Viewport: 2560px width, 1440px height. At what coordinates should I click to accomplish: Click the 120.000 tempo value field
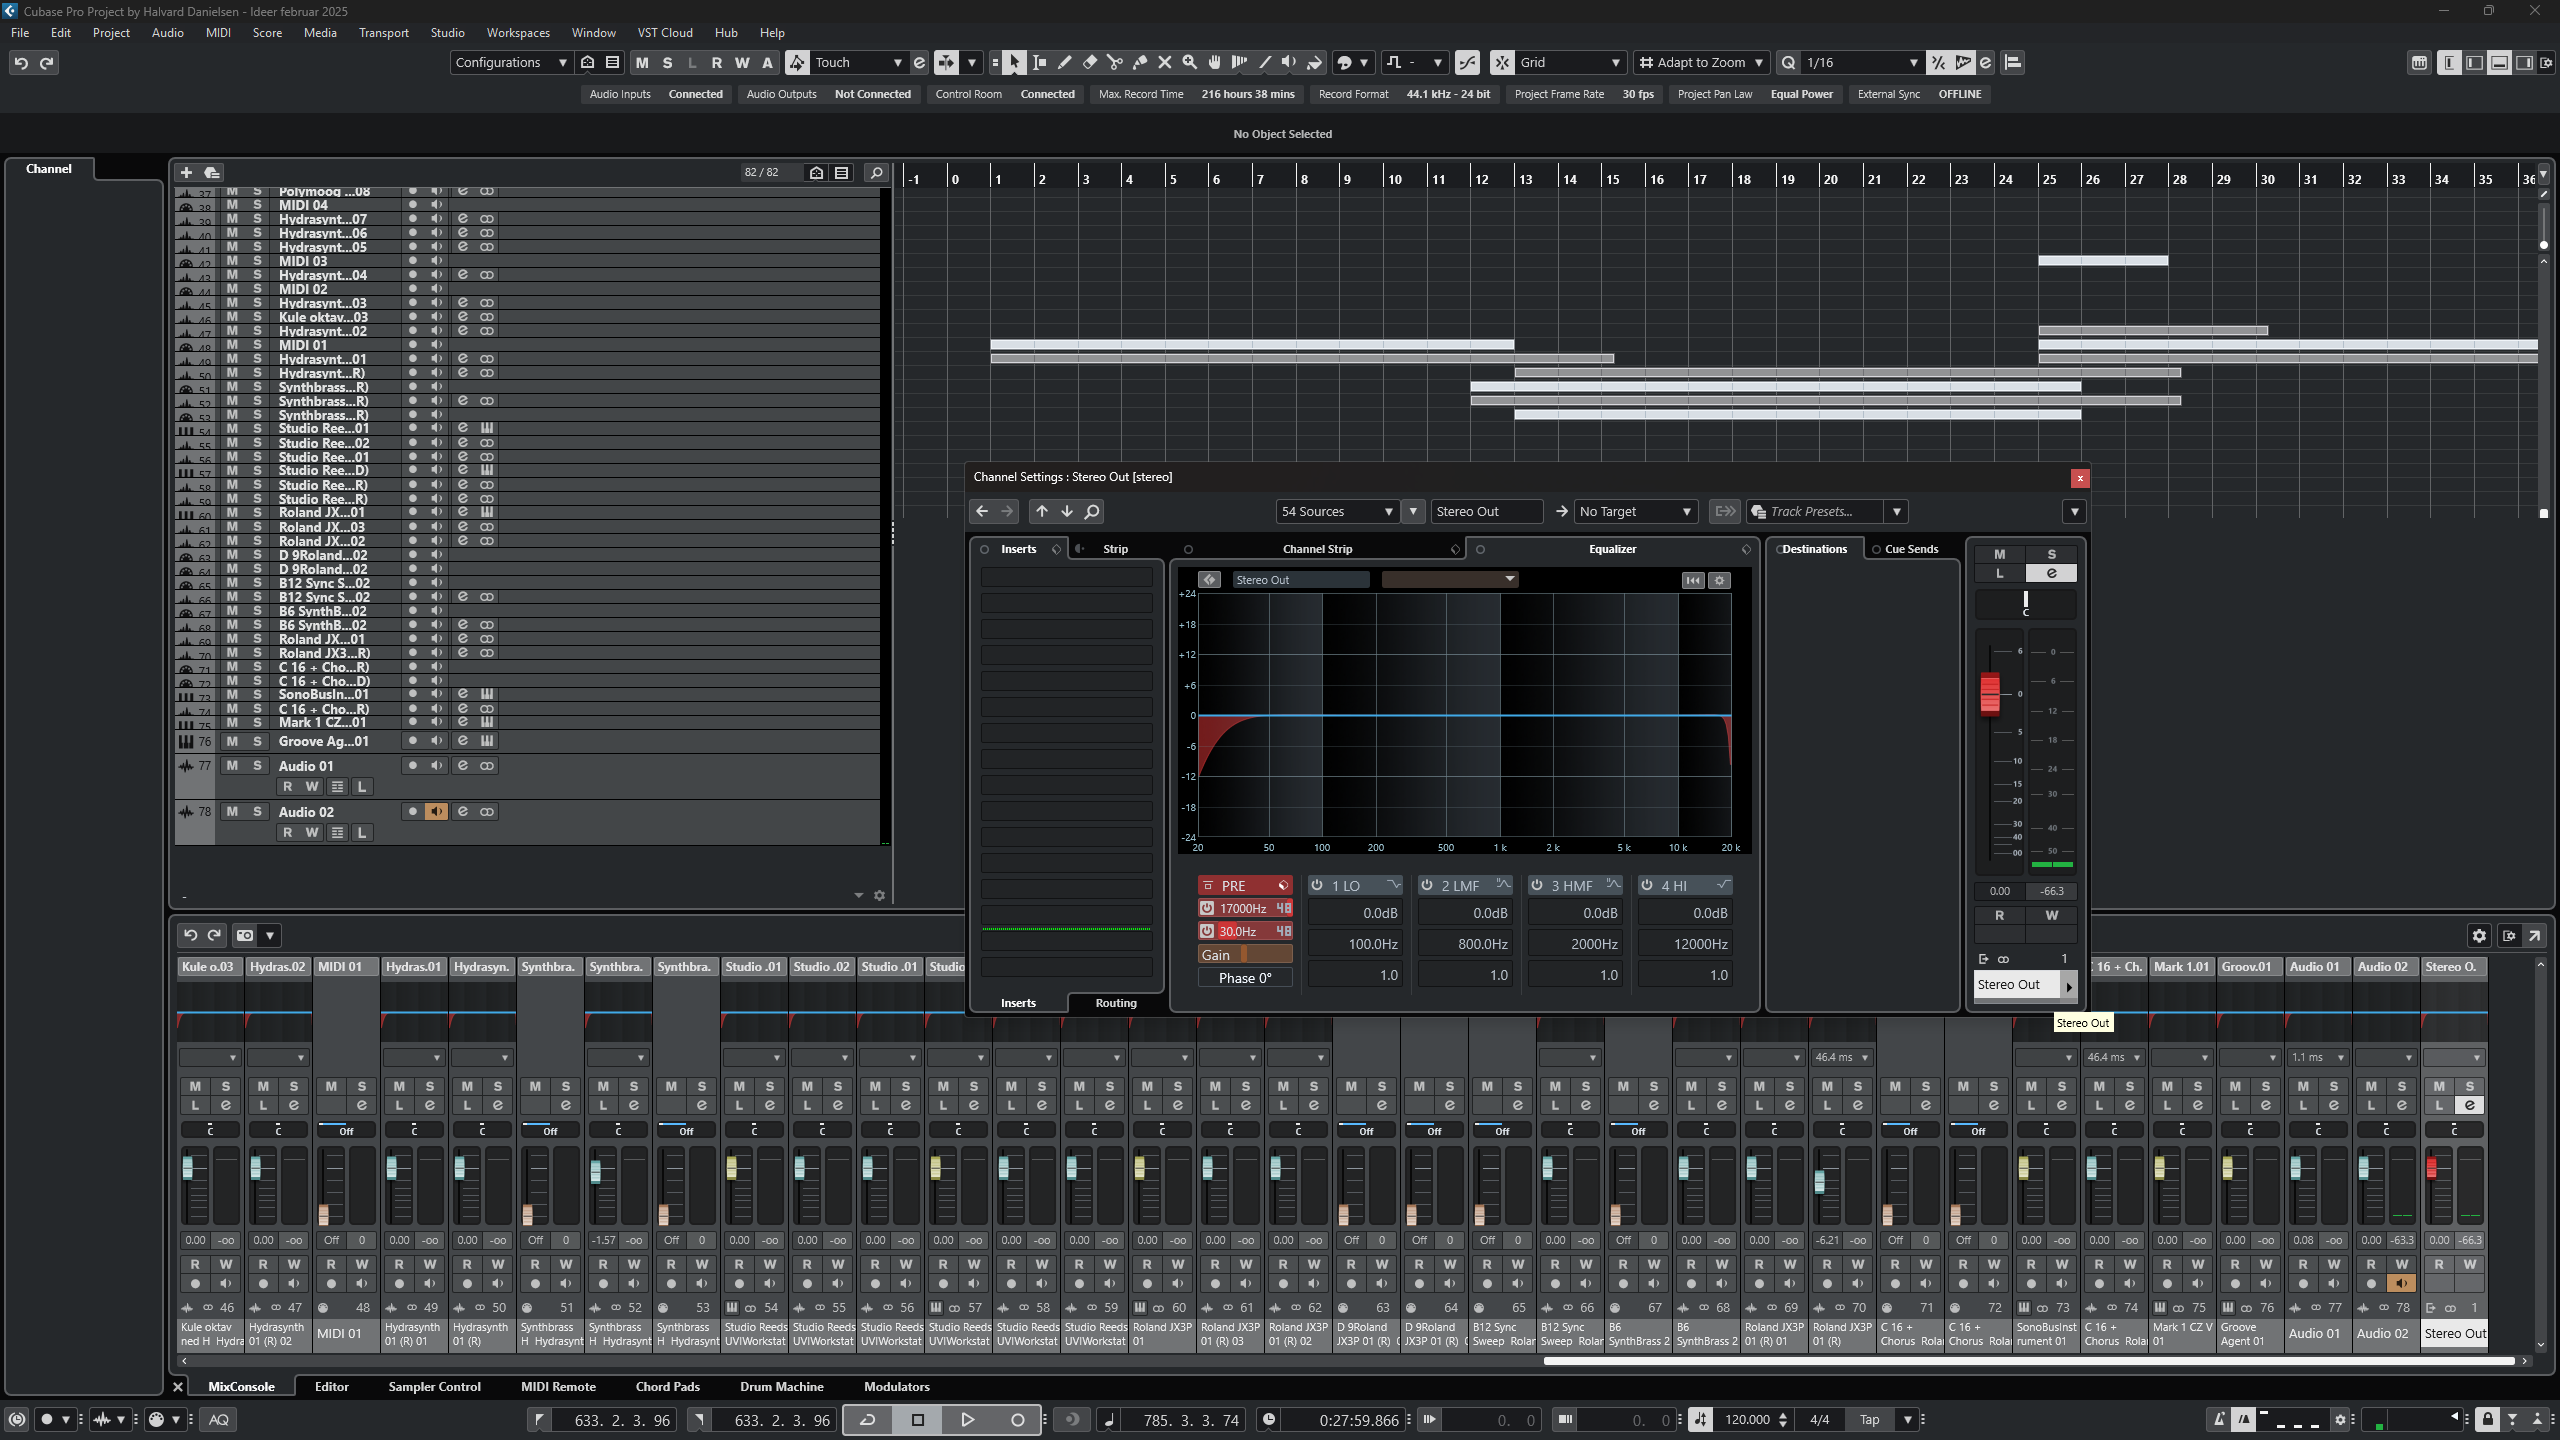click(x=1746, y=1419)
